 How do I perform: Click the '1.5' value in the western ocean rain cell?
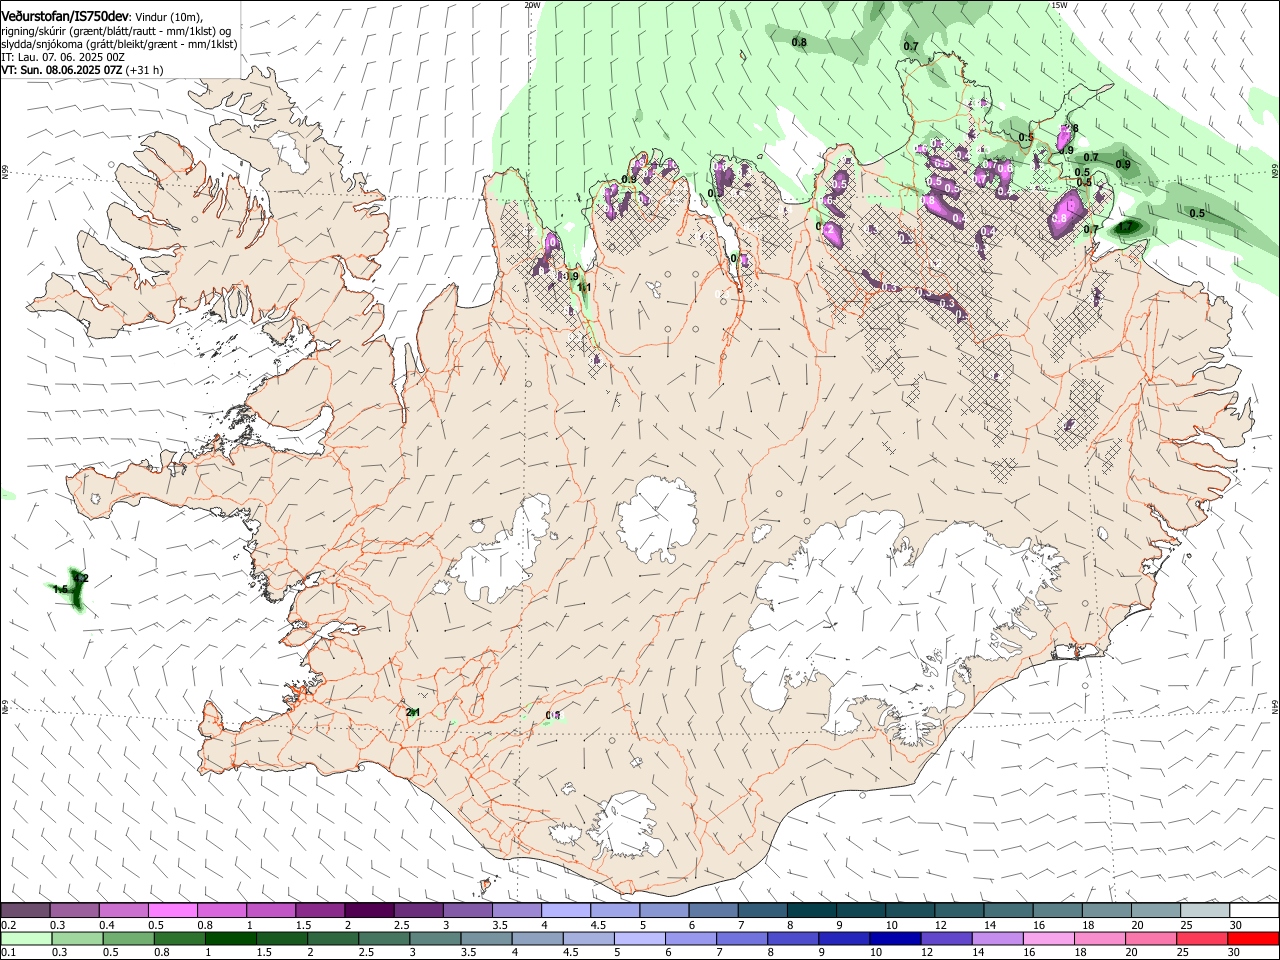[x=61, y=589]
